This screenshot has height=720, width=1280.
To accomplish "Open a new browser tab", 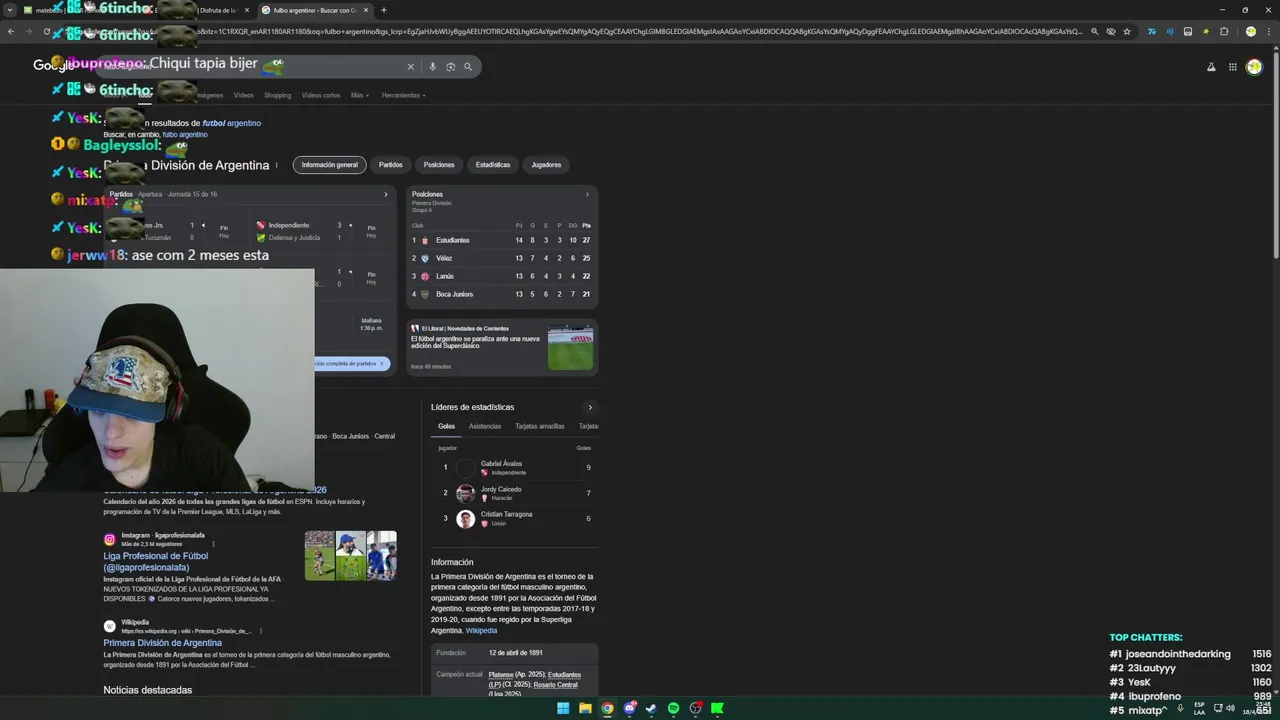I will (383, 10).
